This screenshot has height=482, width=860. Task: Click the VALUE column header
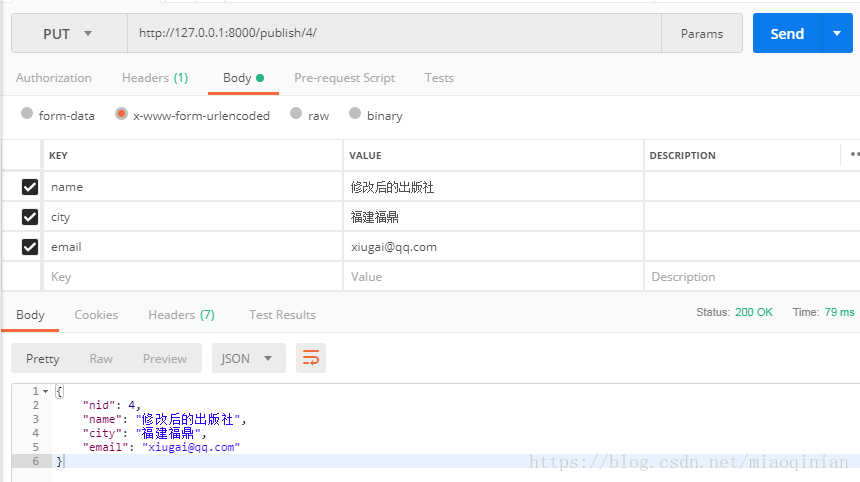point(365,156)
